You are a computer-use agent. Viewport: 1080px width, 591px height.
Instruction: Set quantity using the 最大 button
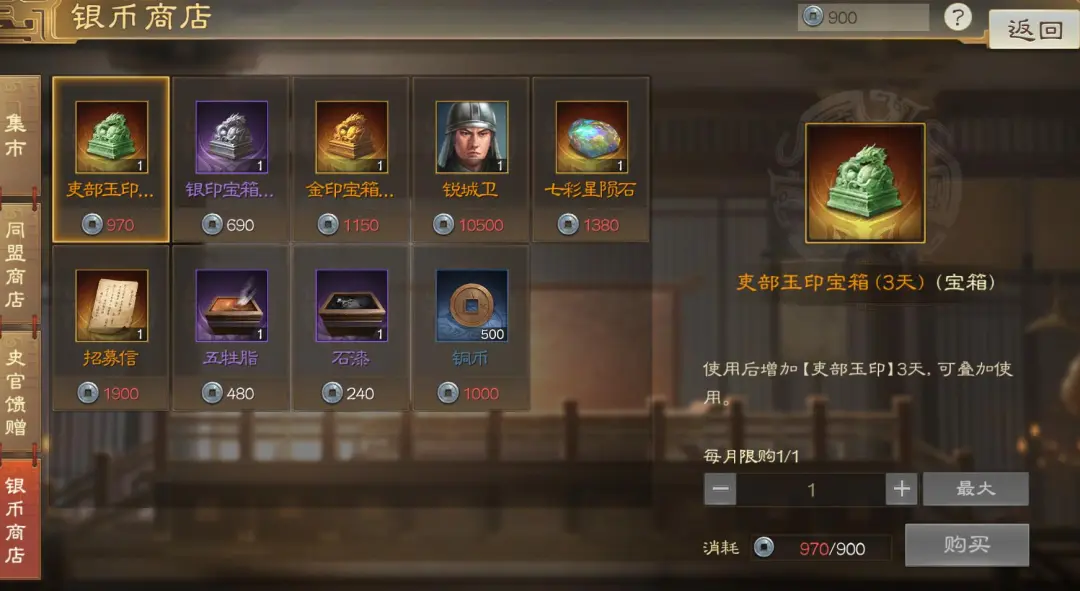coord(975,488)
